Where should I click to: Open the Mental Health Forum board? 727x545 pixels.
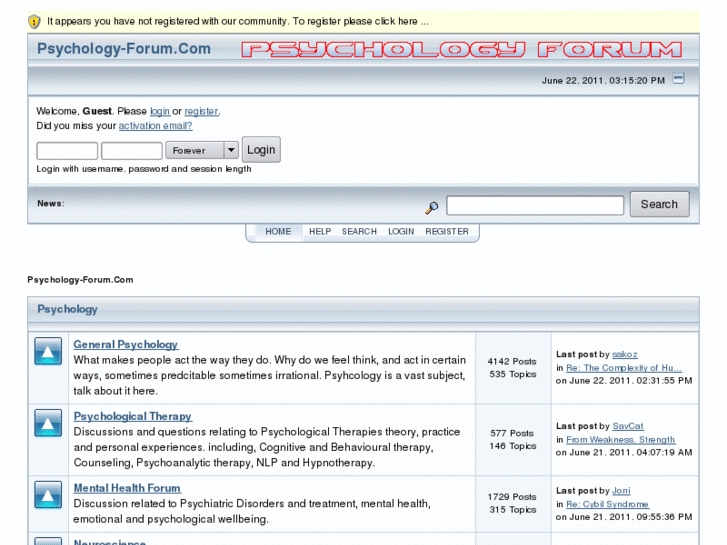tap(127, 488)
